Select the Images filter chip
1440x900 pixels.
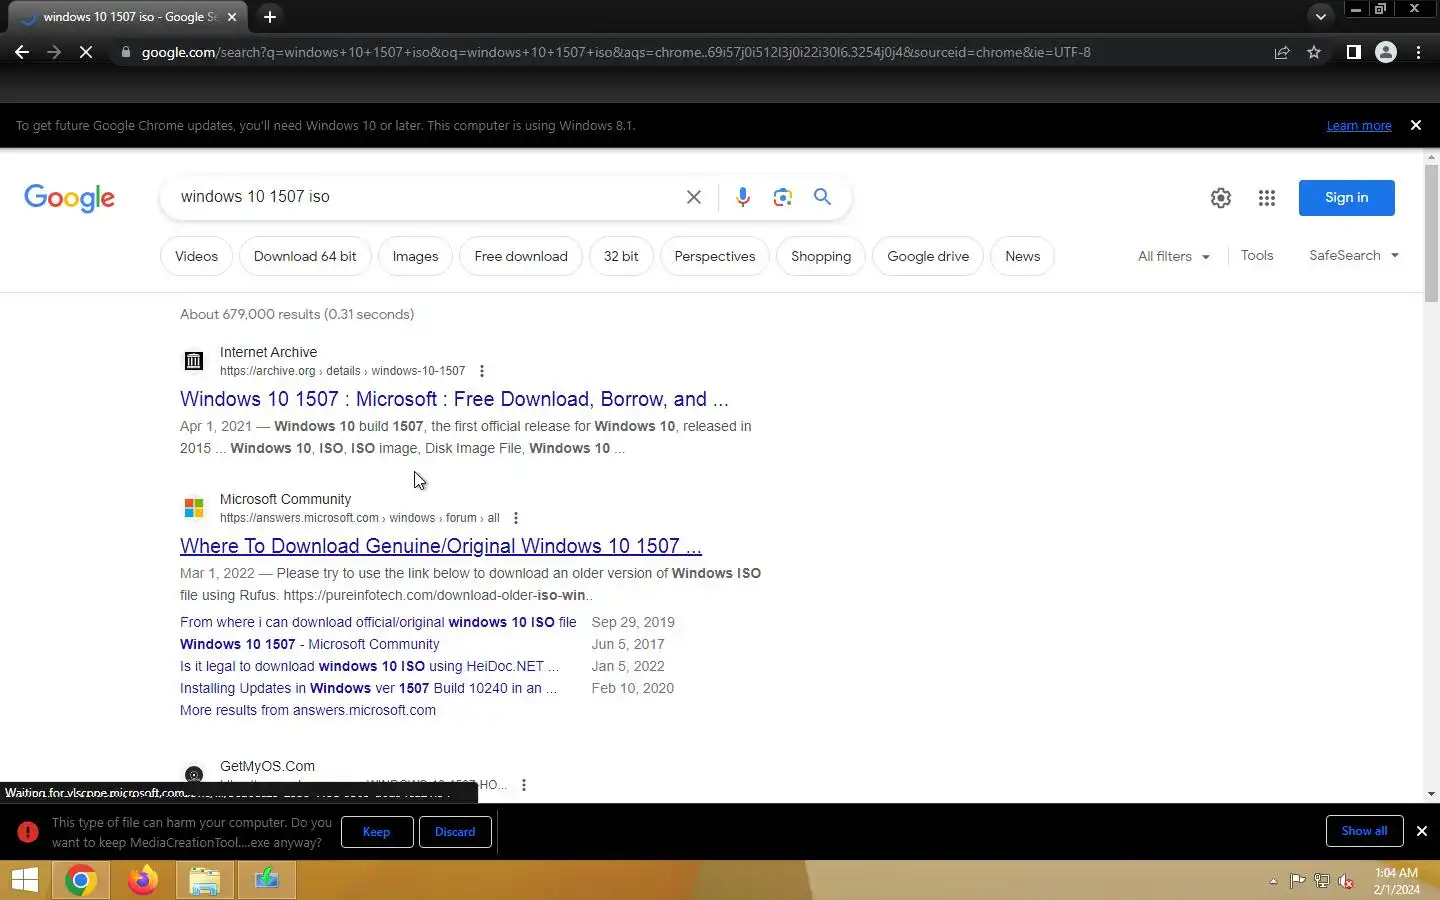tap(415, 256)
